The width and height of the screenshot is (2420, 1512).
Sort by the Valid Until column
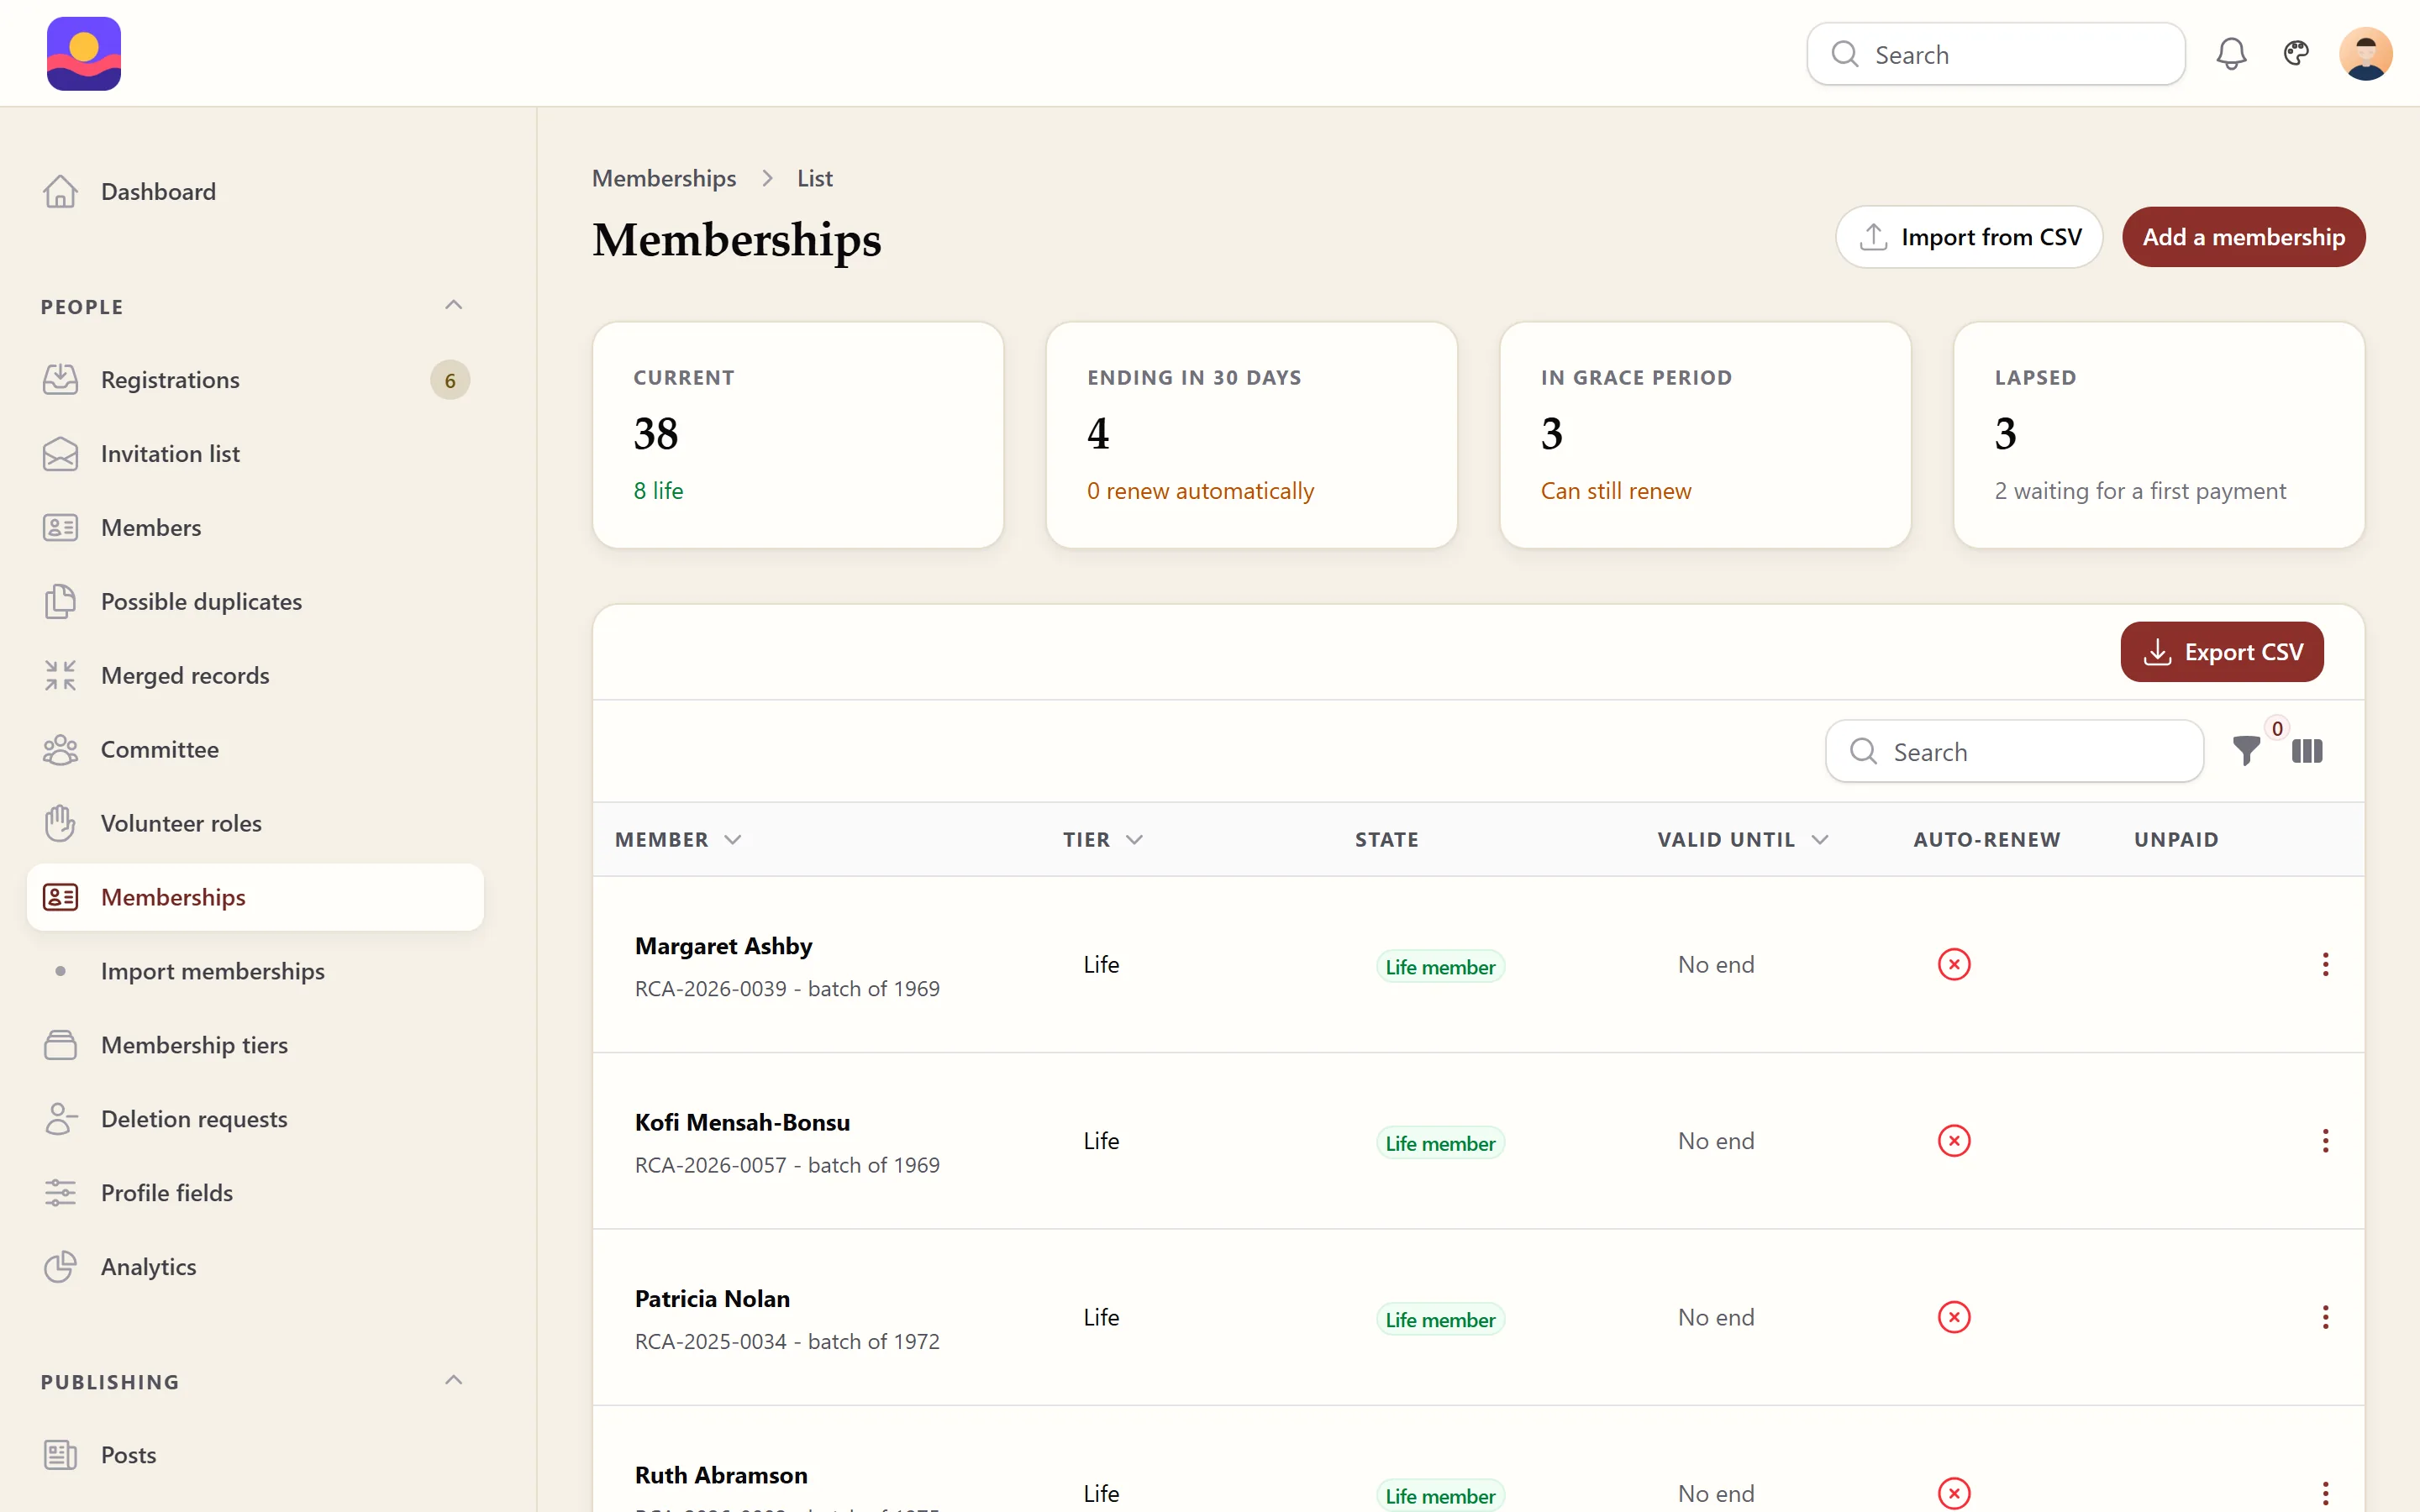pyautogui.click(x=1742, y=840)
